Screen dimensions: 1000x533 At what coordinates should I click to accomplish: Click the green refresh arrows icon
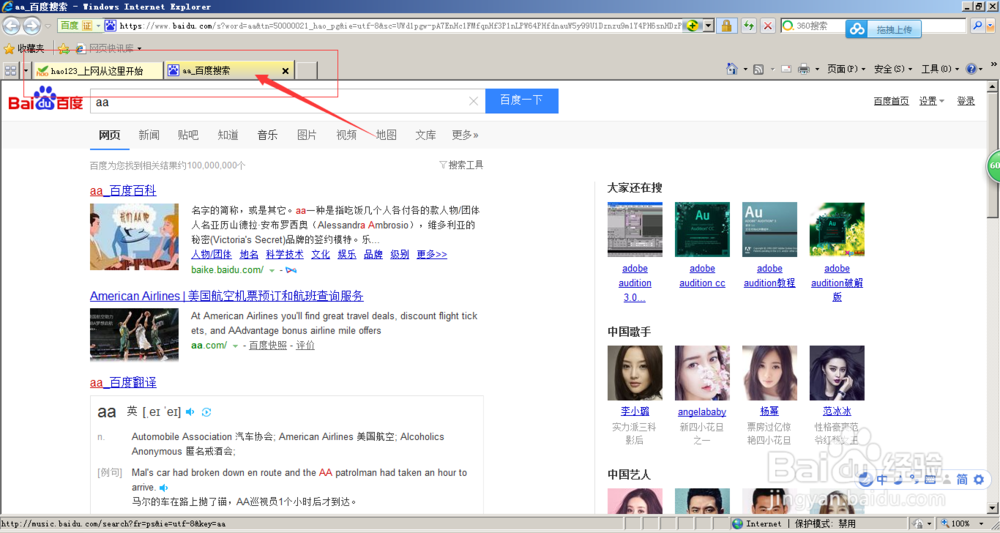[x=748, y=26]
